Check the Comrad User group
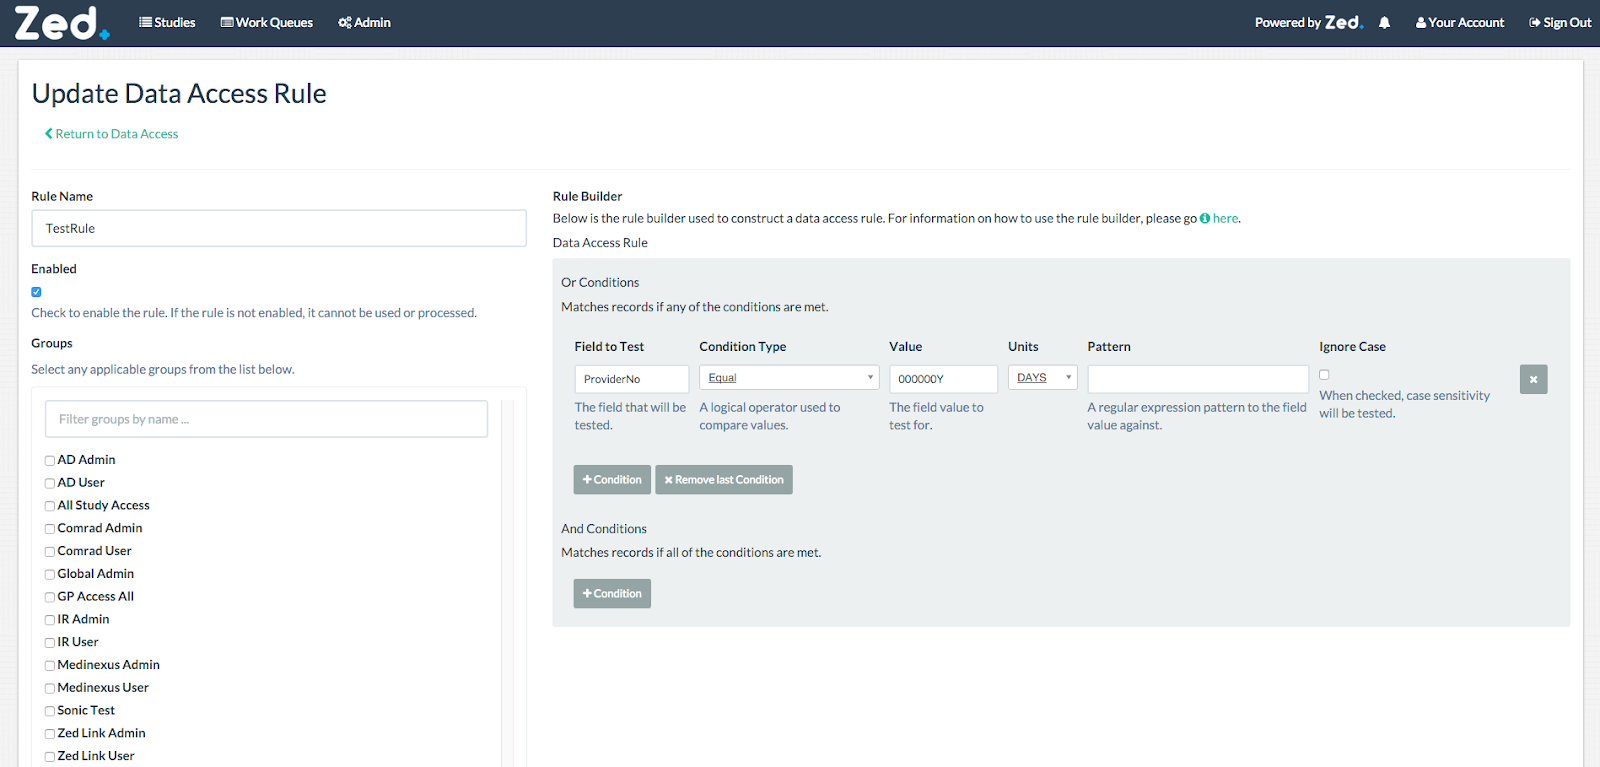This screenshot has height=767, width=1600. point(49,552)
